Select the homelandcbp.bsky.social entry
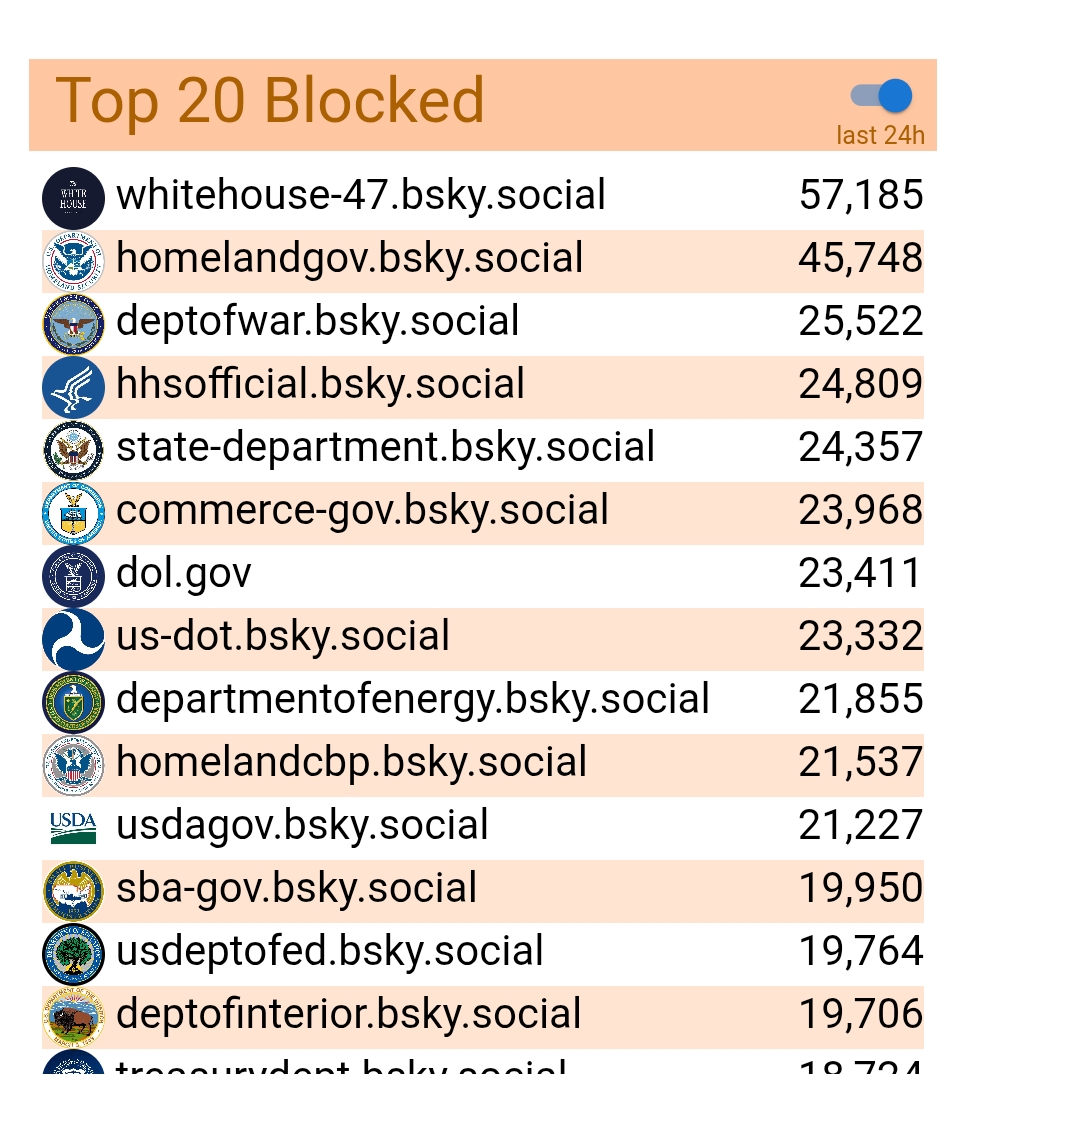Image resolution: width=1080 pixels, height=1136 pixels. tap(351, 762)
